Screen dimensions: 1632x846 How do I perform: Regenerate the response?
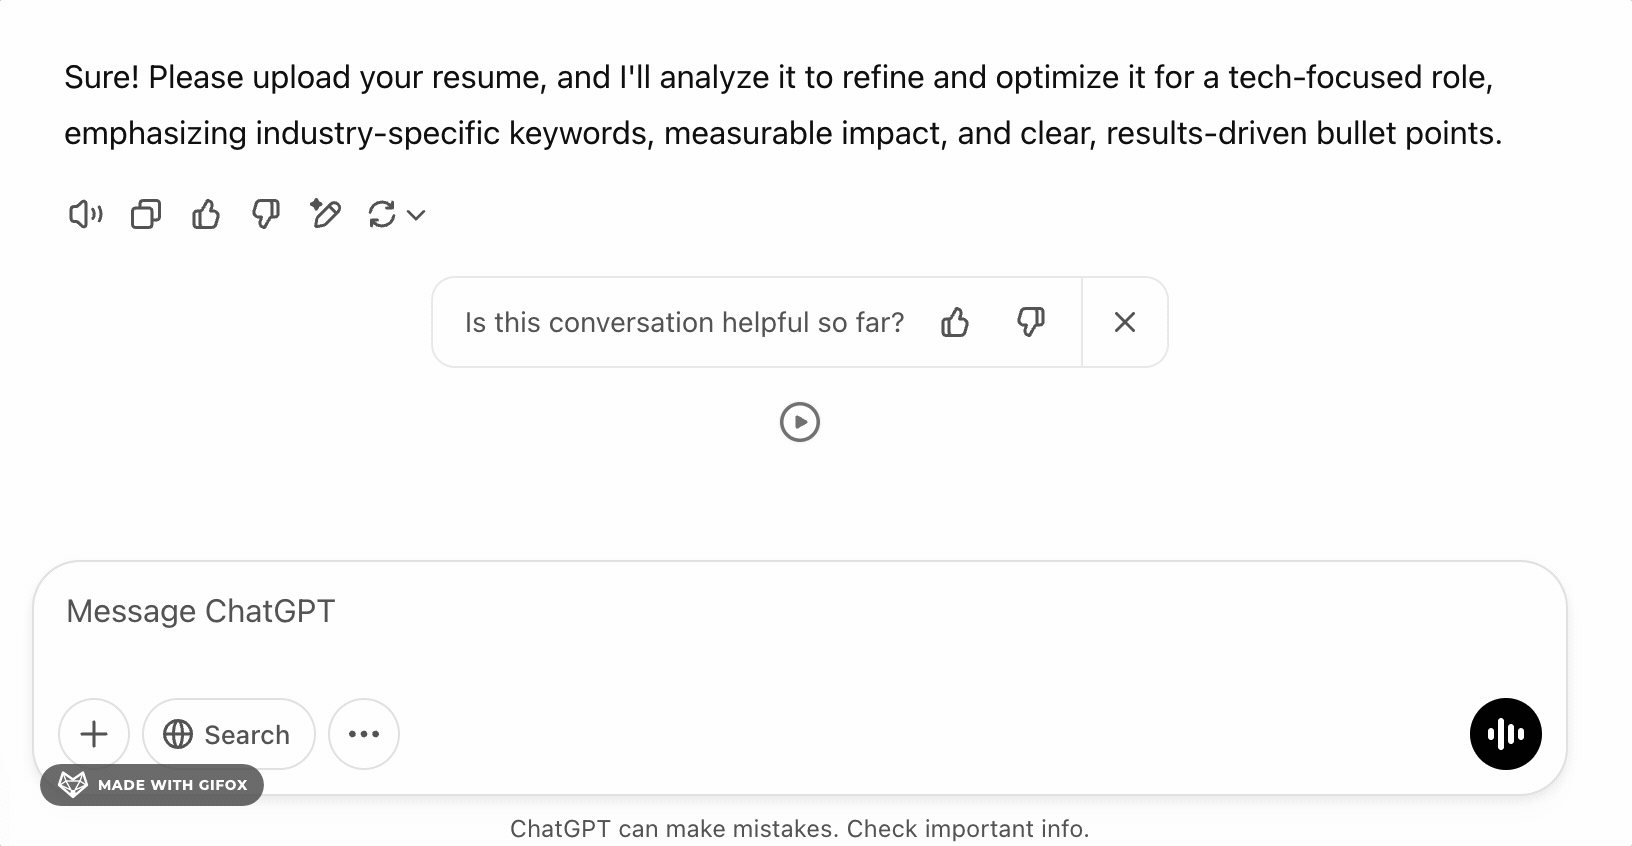pyautogui.click(x=381, y=214)
